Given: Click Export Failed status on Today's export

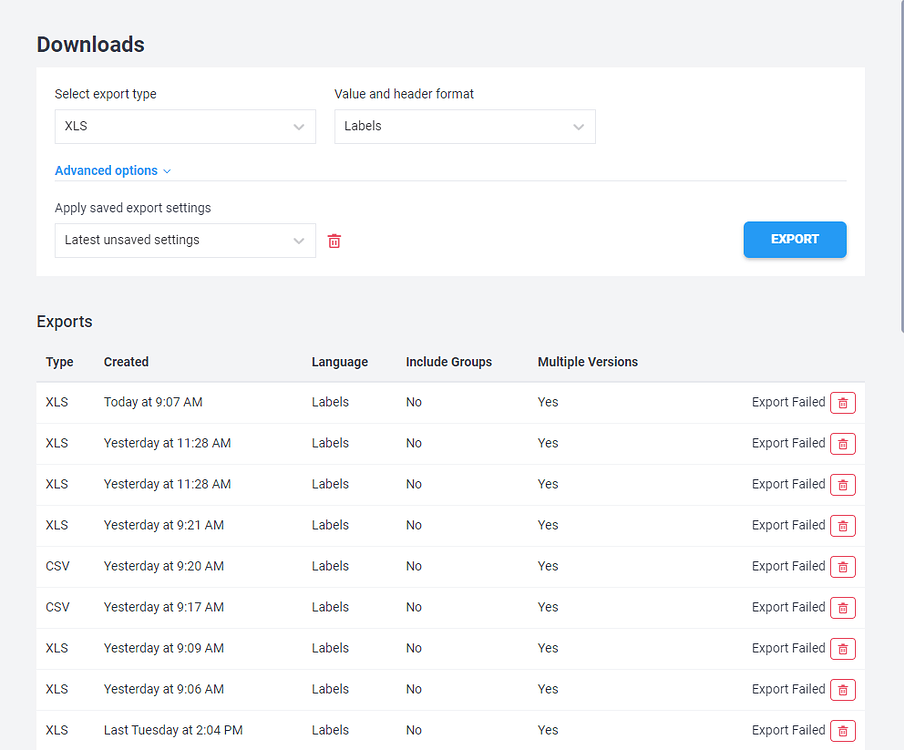Looking at the screenshot, I should 788,402.
